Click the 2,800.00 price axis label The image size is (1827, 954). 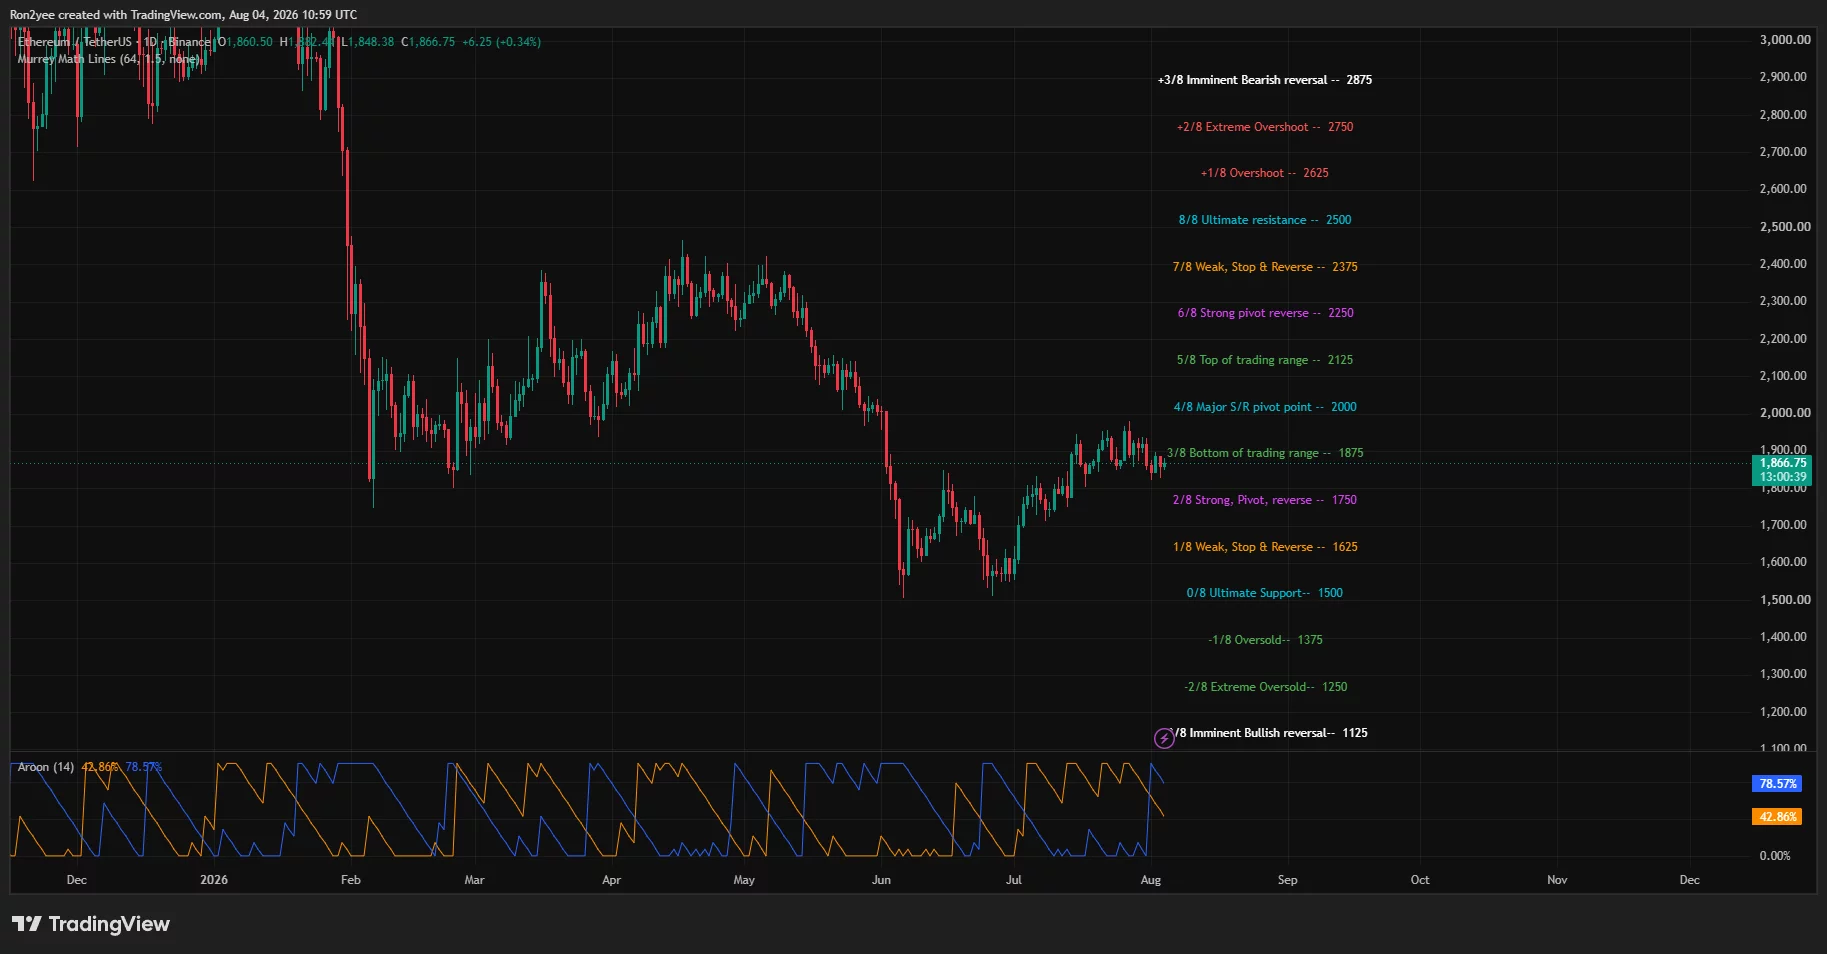pos(1785,115)
